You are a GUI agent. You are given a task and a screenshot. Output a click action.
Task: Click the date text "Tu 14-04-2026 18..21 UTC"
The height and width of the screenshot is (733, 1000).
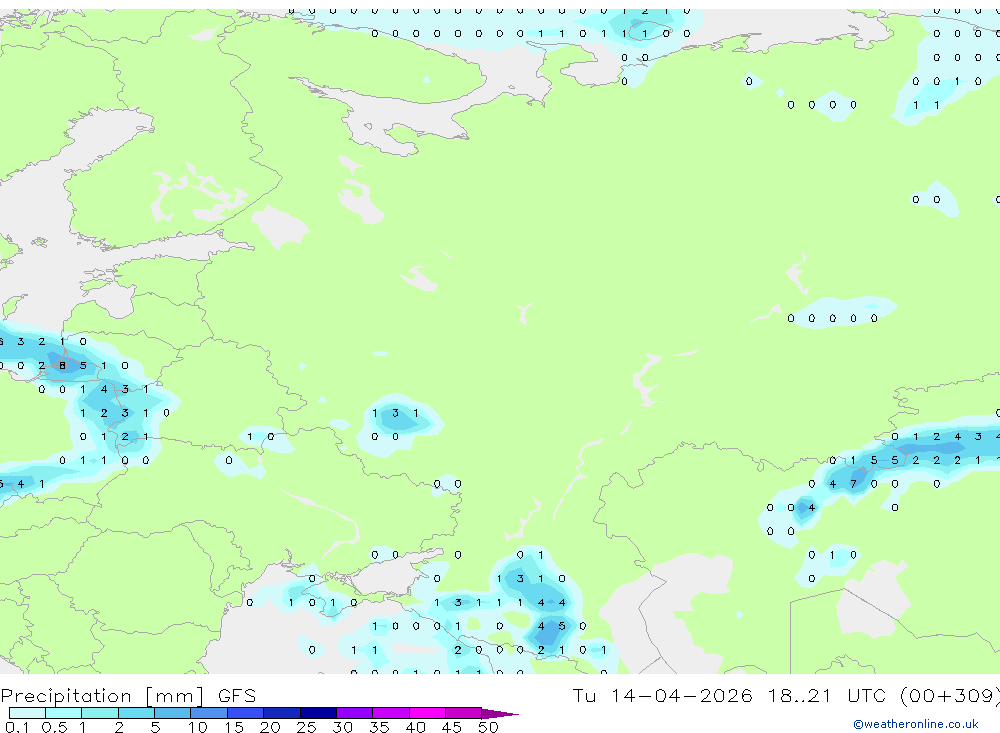[730, 695]
